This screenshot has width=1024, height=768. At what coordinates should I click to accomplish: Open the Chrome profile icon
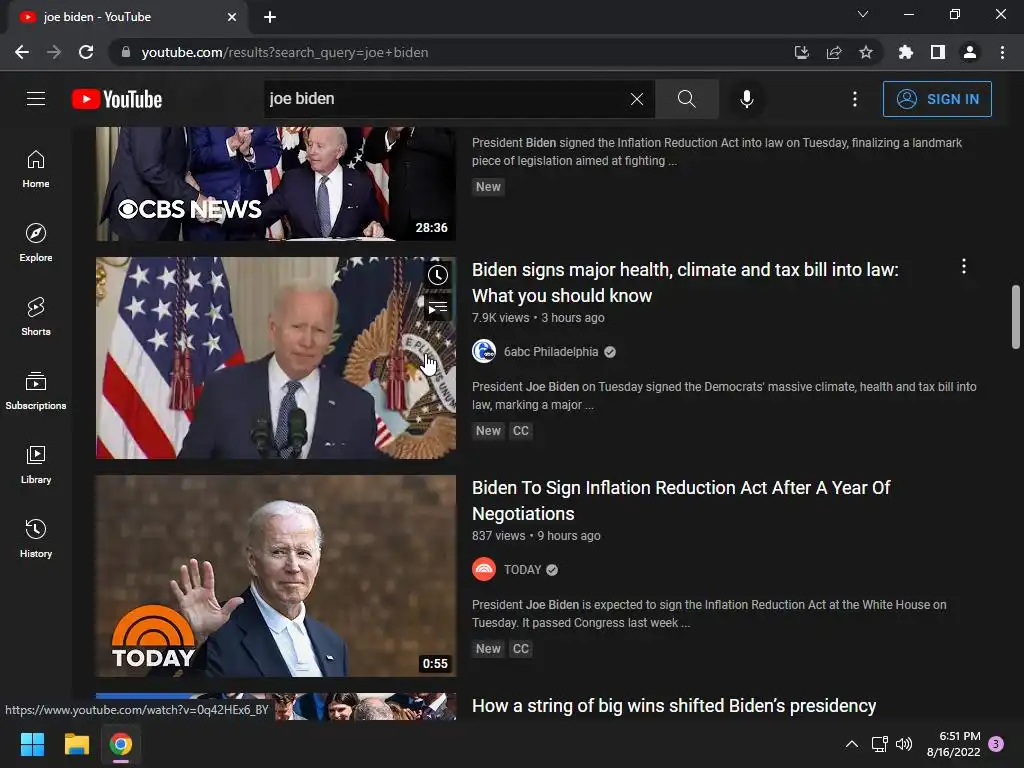(x=970, y=52)
